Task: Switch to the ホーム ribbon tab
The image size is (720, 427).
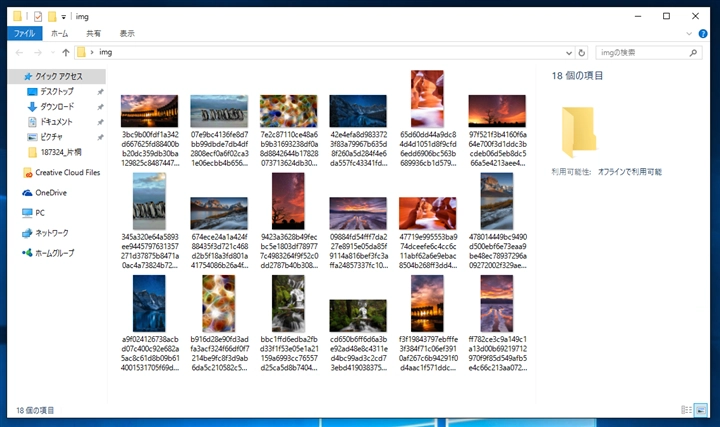Action: (x=59, y=34)
